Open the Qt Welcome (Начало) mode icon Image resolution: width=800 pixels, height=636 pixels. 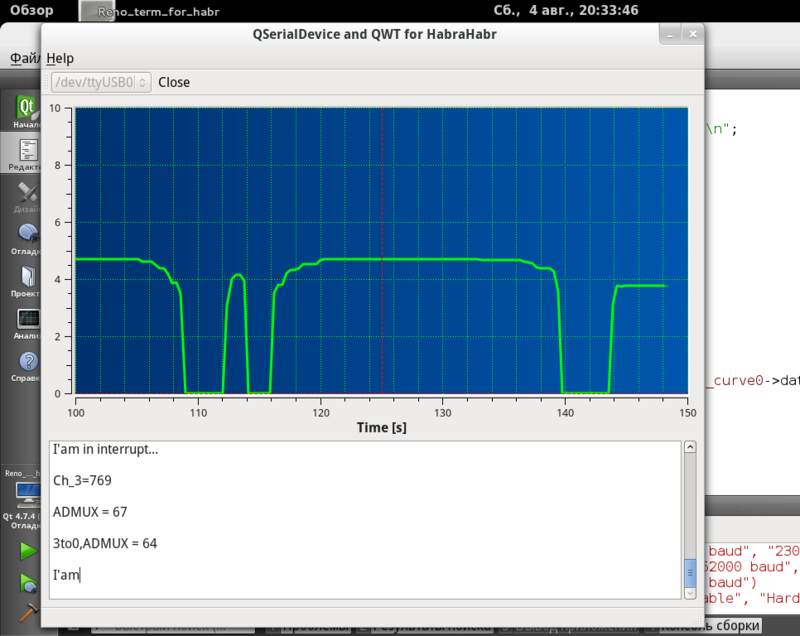tap(26, 111)
